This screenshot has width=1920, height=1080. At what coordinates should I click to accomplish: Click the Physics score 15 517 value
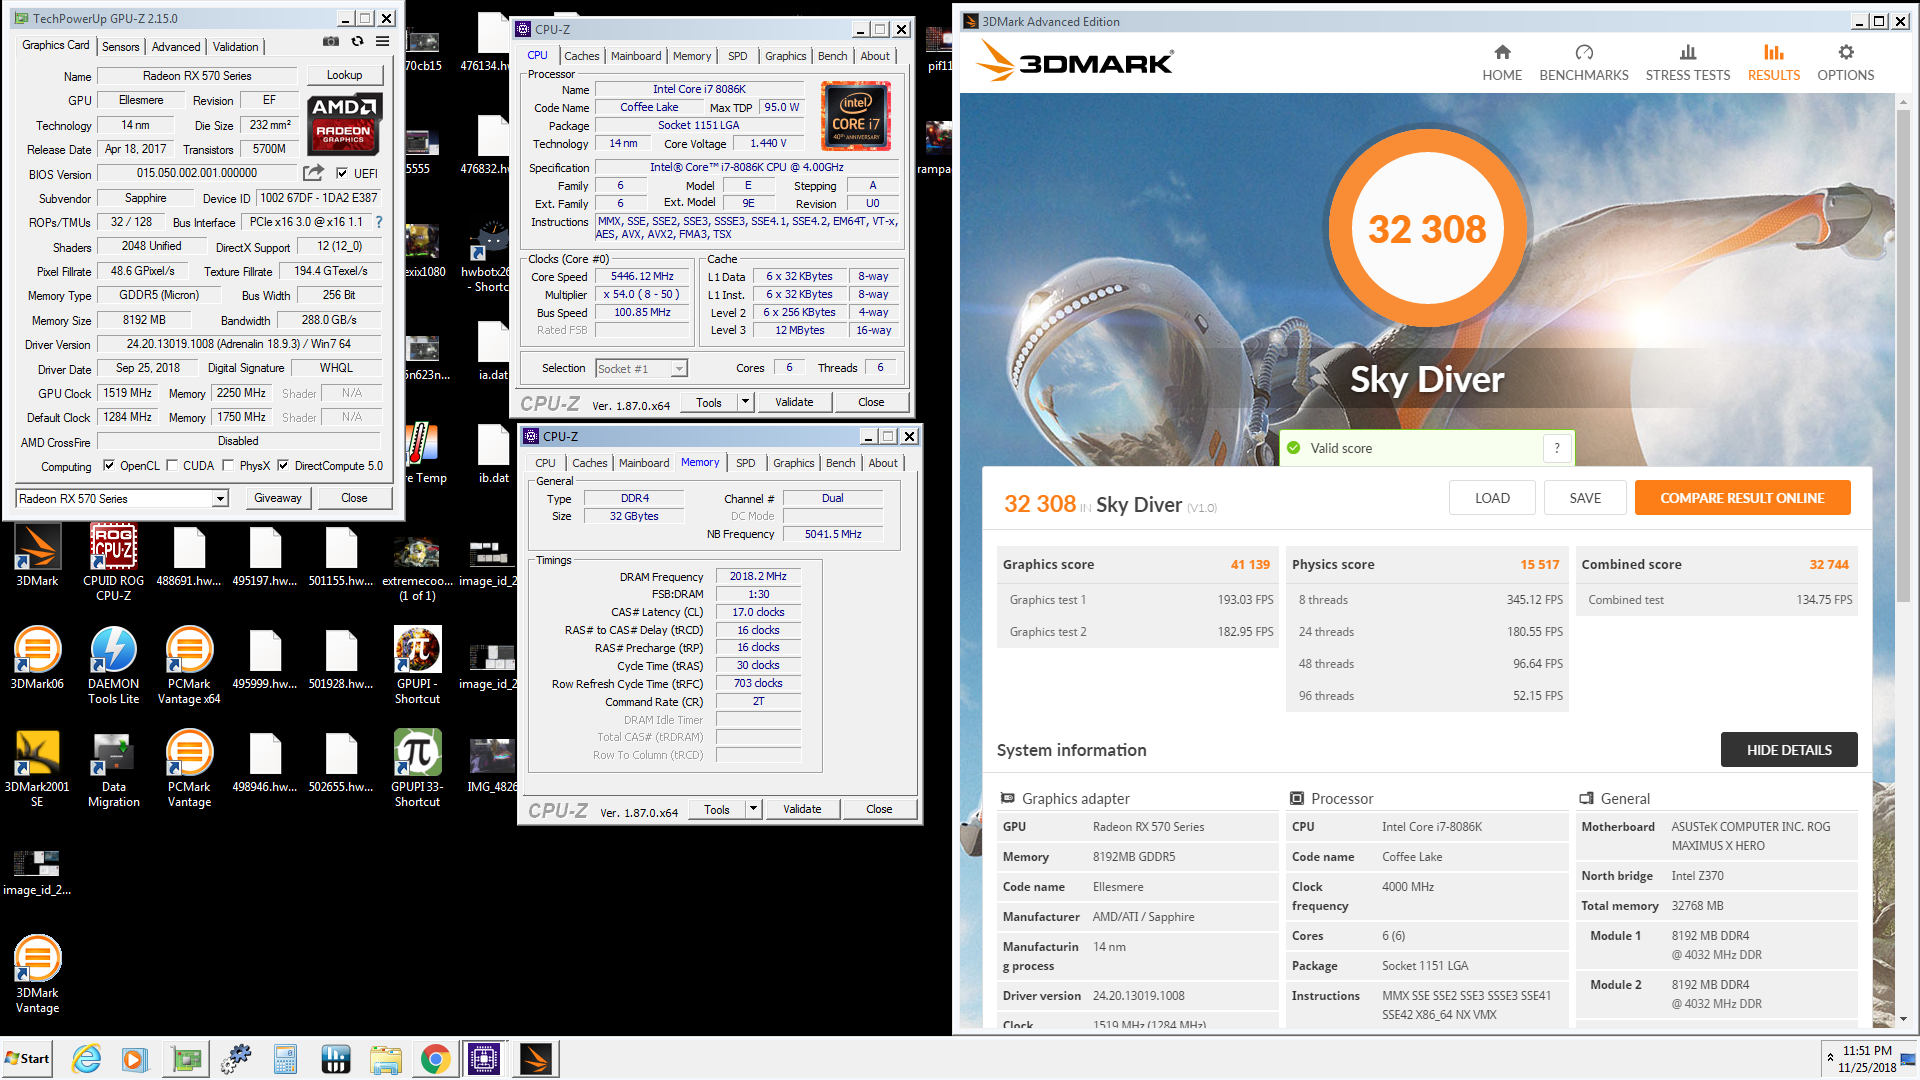1540,564
